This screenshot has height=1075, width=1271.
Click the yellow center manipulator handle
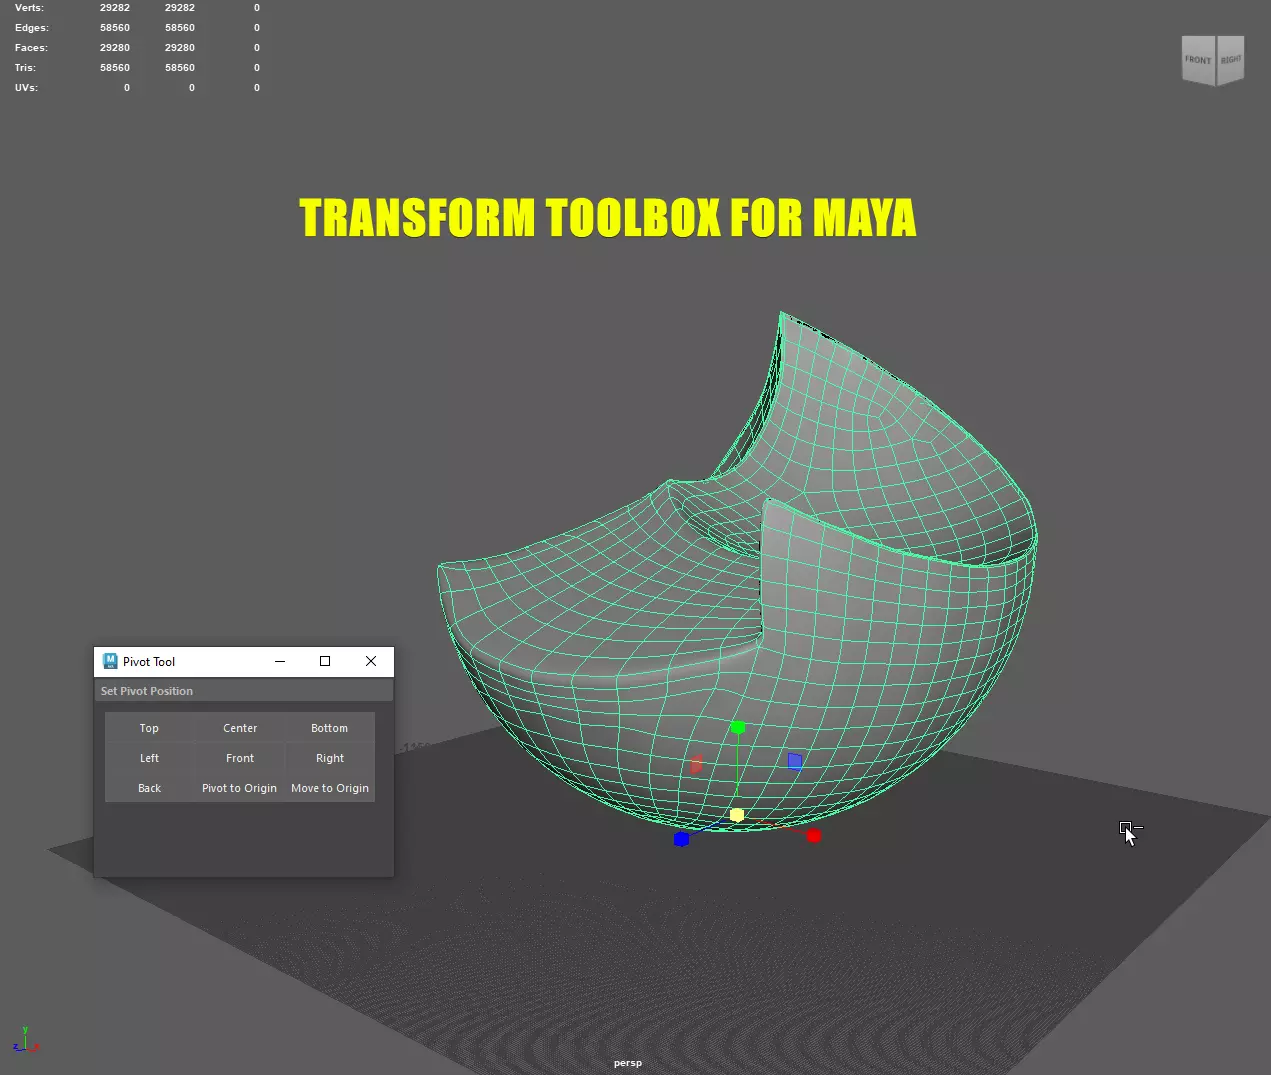[x=737, y=815]
